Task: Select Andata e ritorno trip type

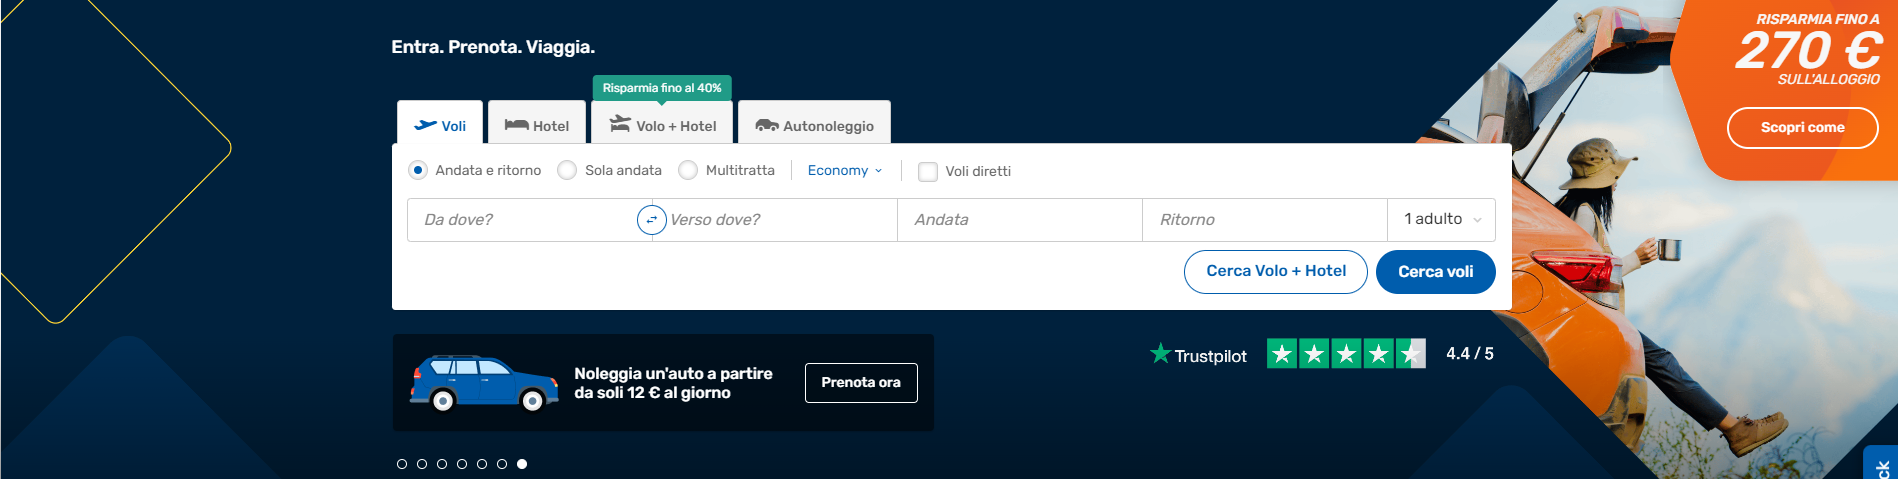Action: click(418, 170)
